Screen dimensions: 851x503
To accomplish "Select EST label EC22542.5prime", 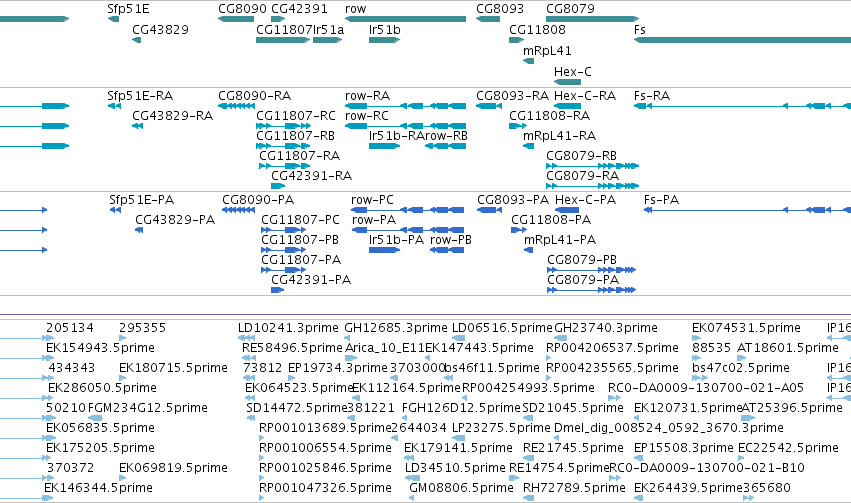I will [789, 448].
